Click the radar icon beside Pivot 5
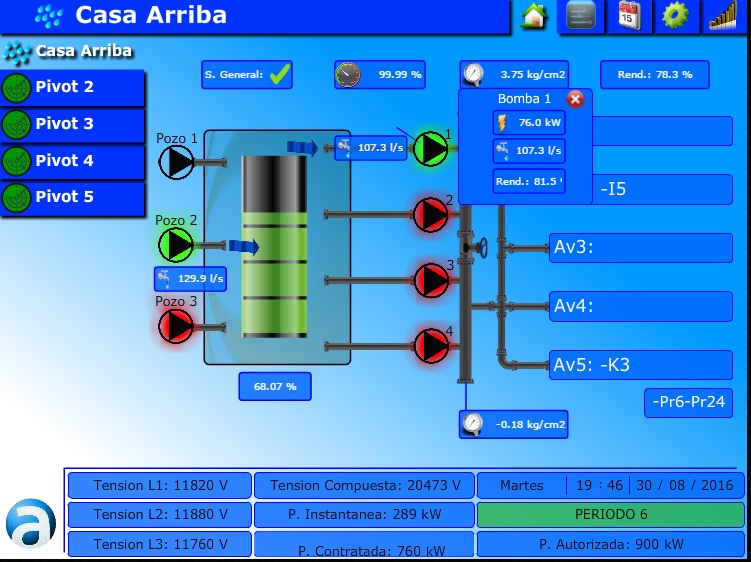751x562 pixels. [x=16, y=198]
